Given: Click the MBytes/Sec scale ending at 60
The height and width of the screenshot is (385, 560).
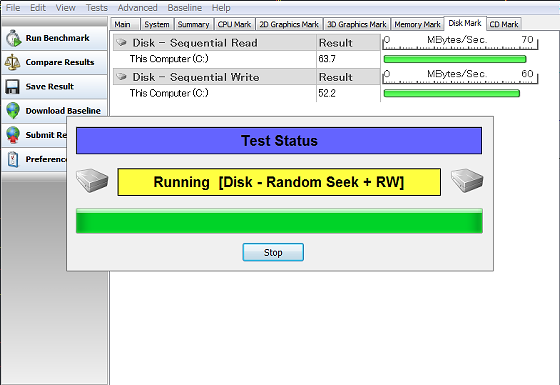Looking at the screenshot, I should [460, 76].
